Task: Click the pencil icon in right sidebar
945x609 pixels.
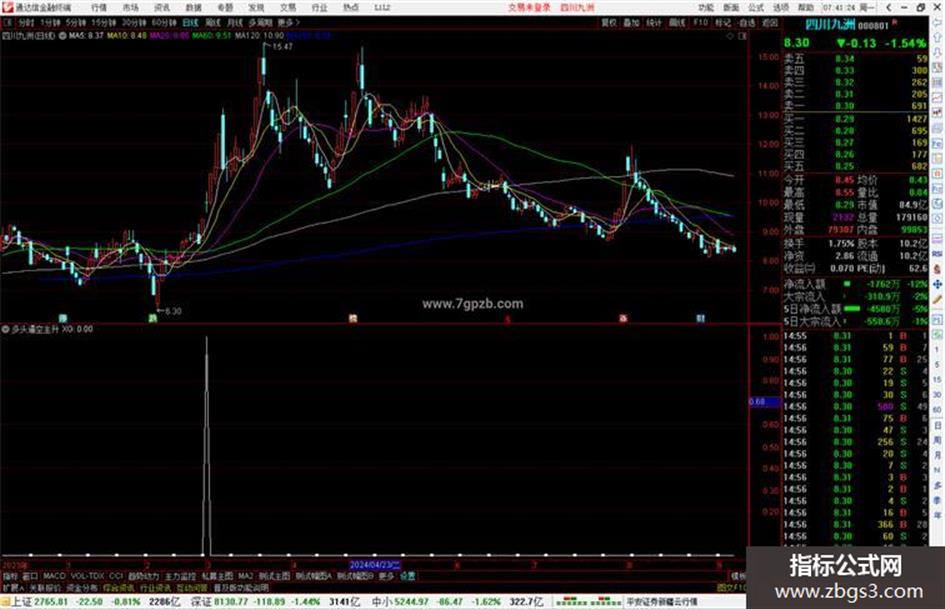Action: coord(937,299)
